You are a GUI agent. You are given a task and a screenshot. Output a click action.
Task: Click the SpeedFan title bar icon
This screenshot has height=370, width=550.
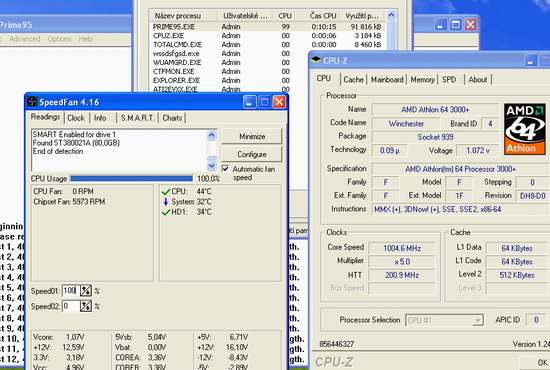tap(32, 102)
